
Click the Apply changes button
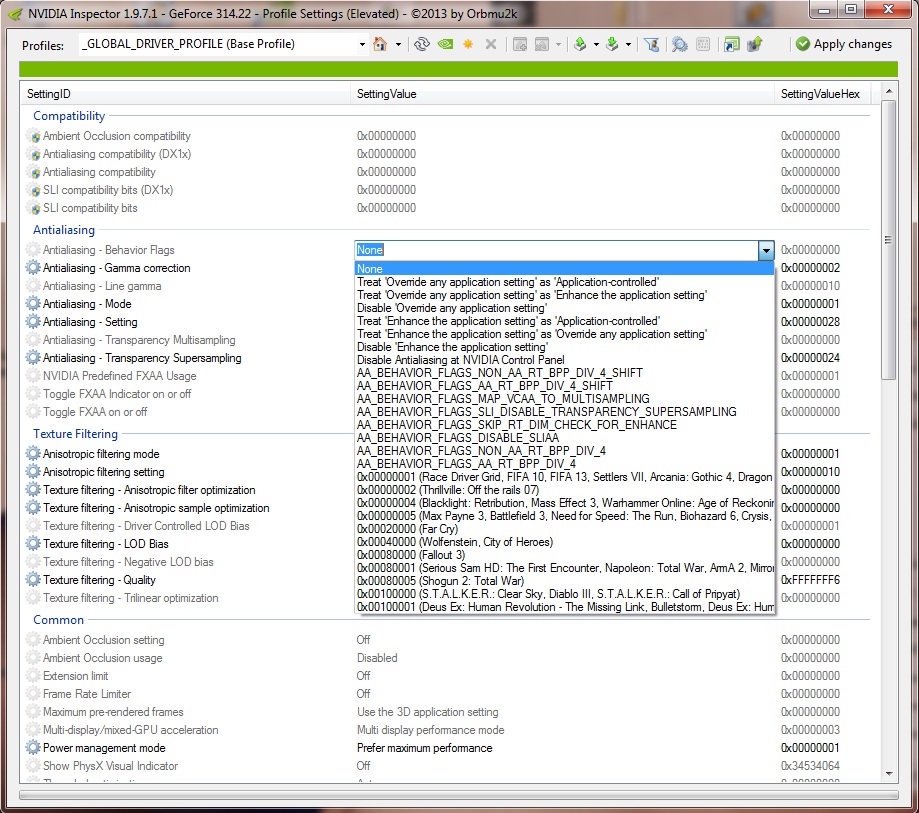click(x=843, y=44)
